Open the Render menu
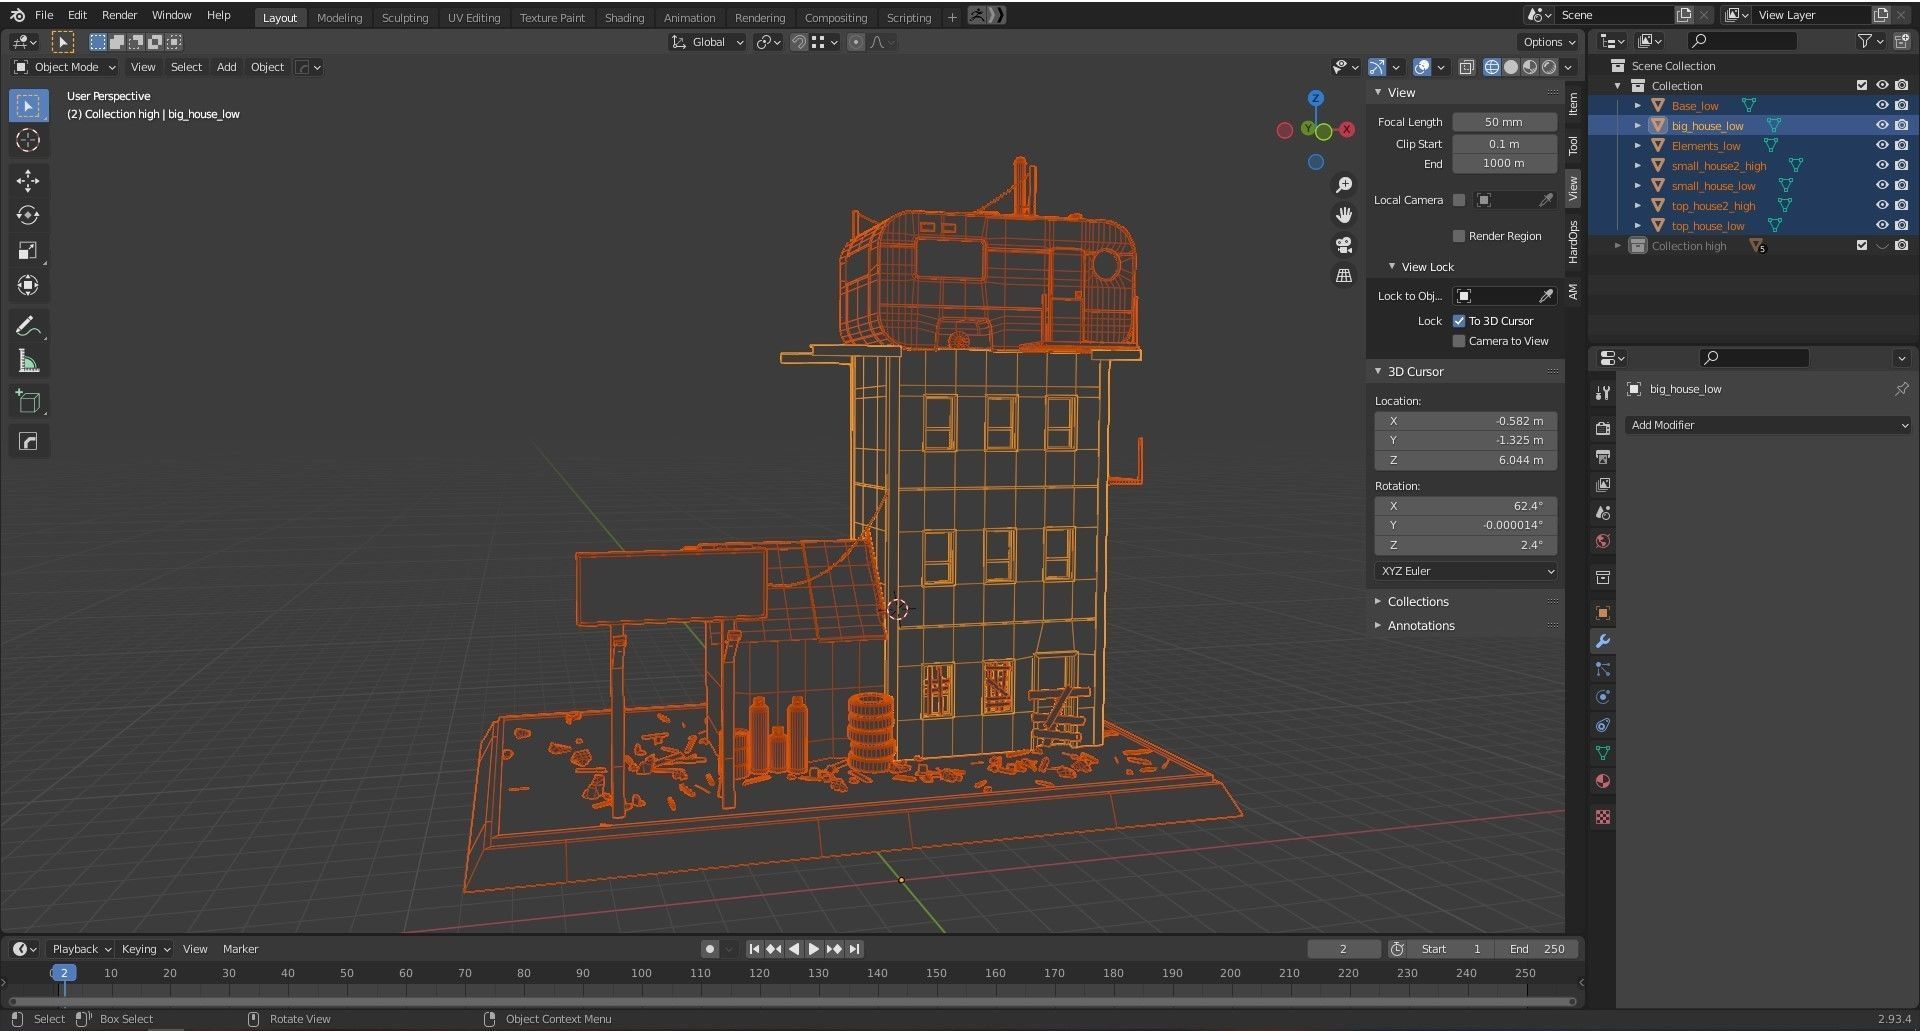The image size is (1920, 1031). click(x=119, y=15)
